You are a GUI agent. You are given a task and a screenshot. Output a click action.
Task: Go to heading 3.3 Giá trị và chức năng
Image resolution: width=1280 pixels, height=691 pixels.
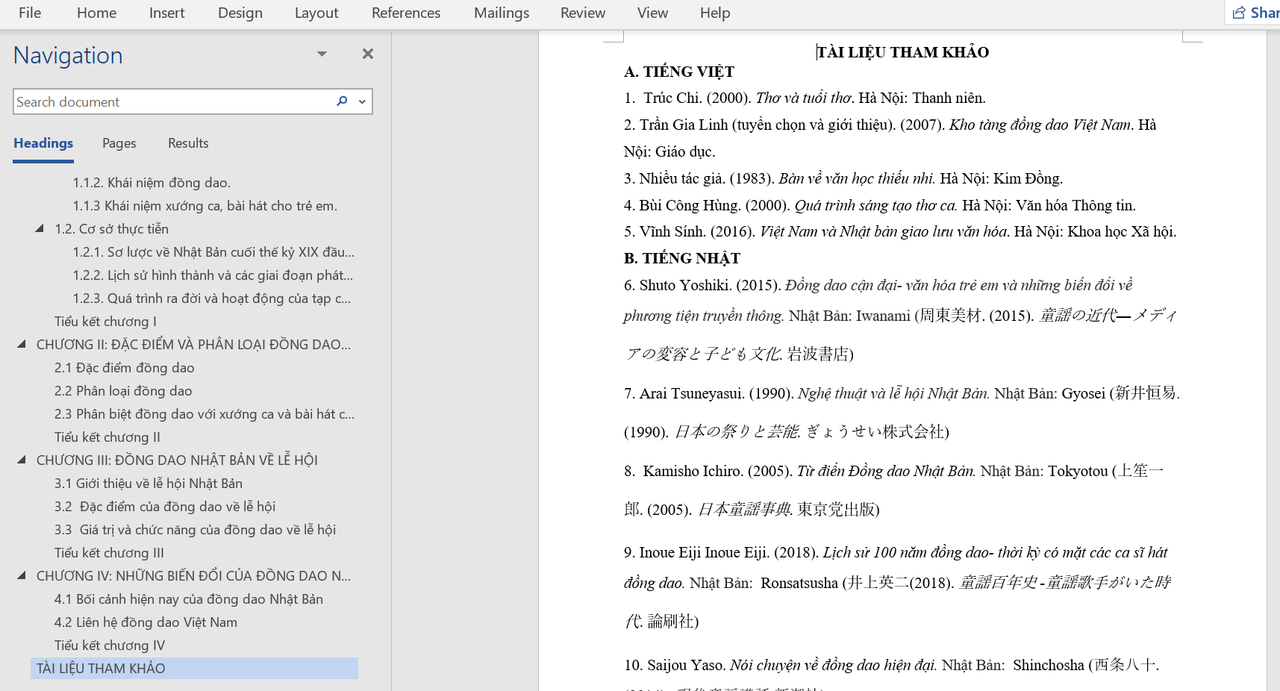pos(195,530)
